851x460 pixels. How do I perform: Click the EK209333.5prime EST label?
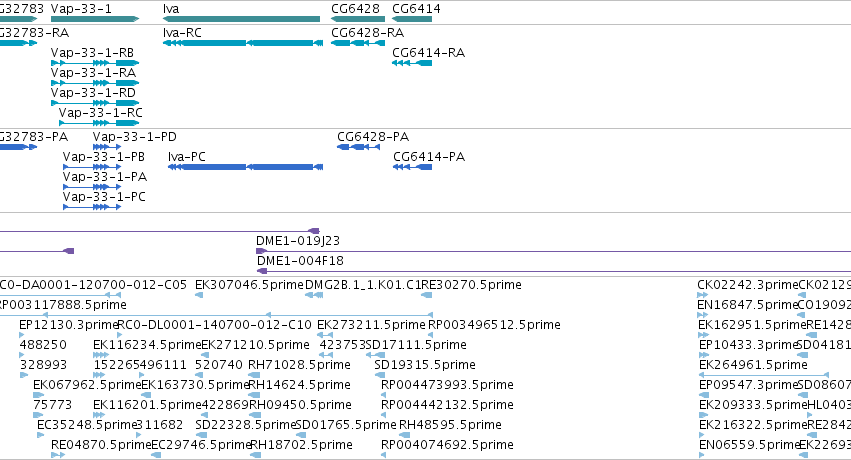[753, 405]
